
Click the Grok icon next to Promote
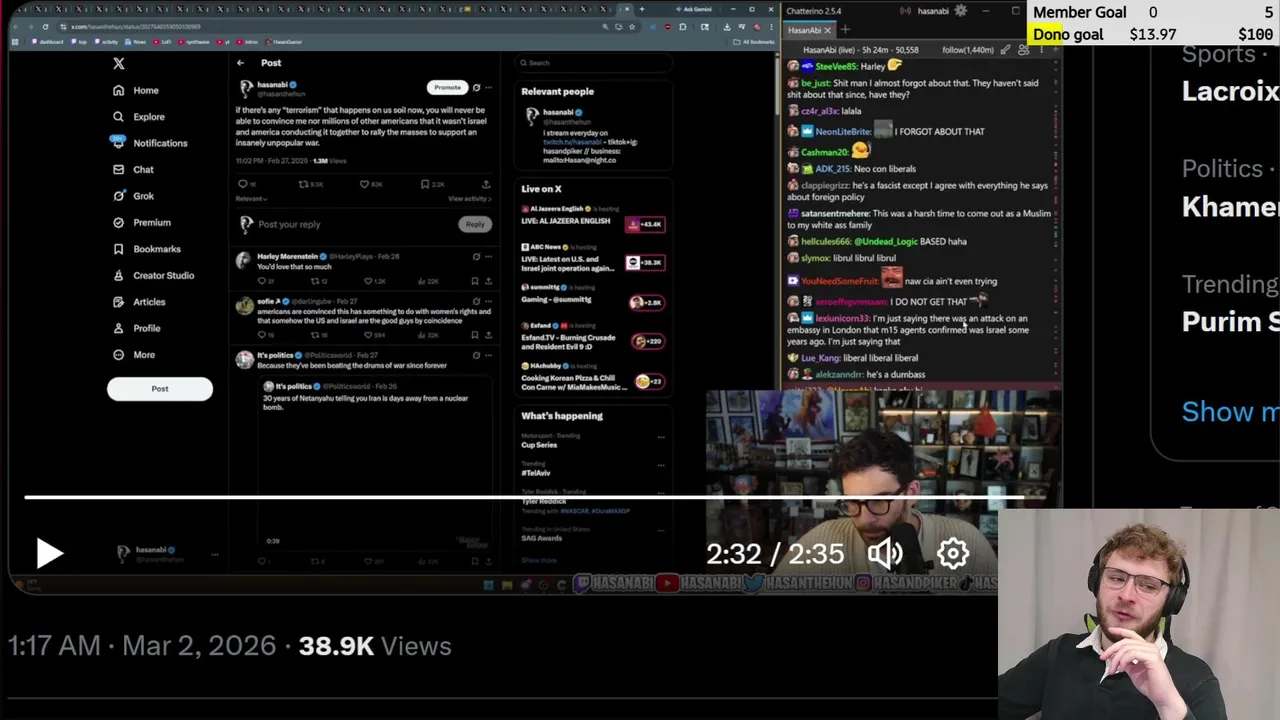click(476, 88)
